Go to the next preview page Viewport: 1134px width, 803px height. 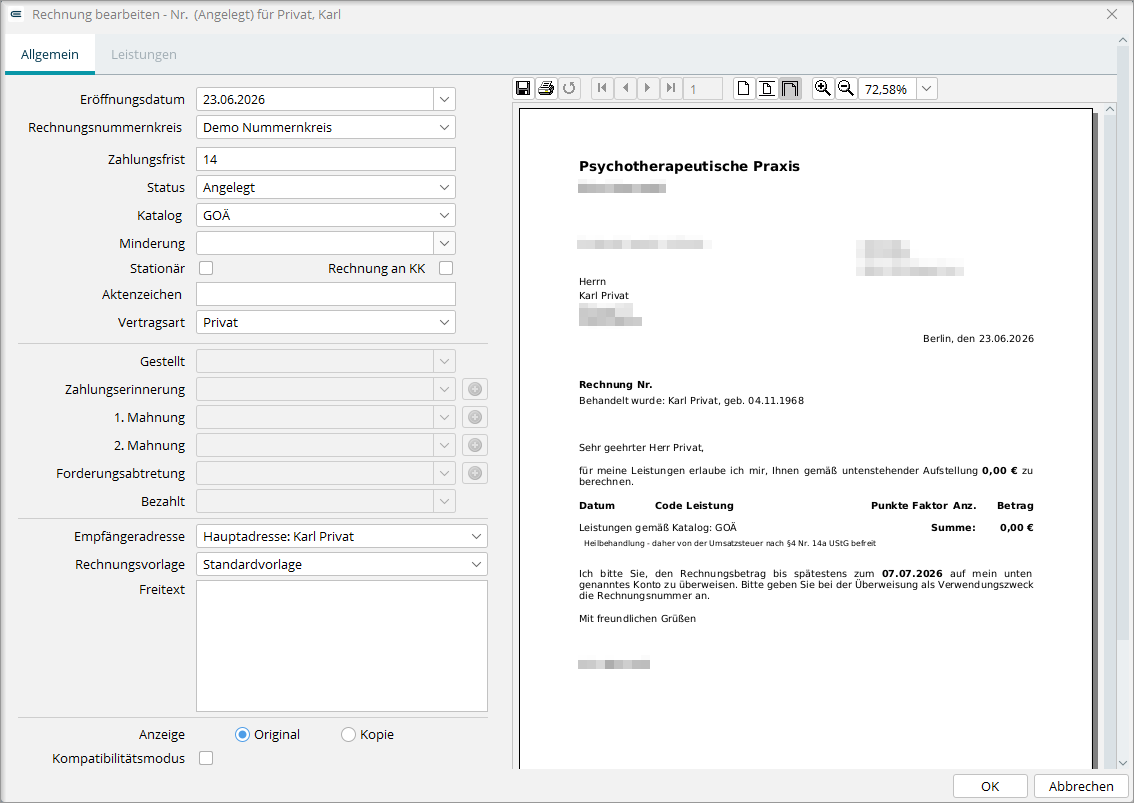click(648, 88)
